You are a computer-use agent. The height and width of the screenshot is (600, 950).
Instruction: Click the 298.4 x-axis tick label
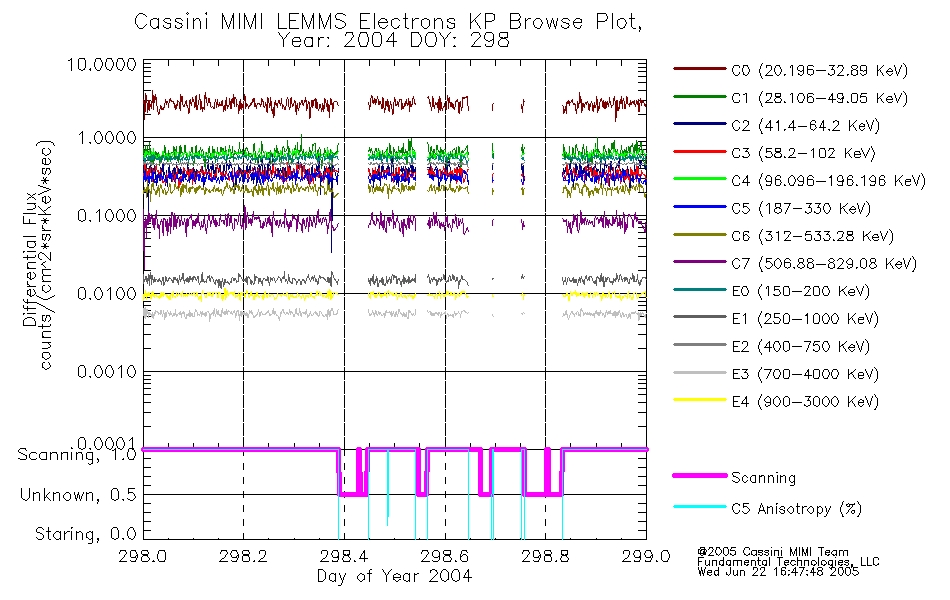[x=344, y=556]
